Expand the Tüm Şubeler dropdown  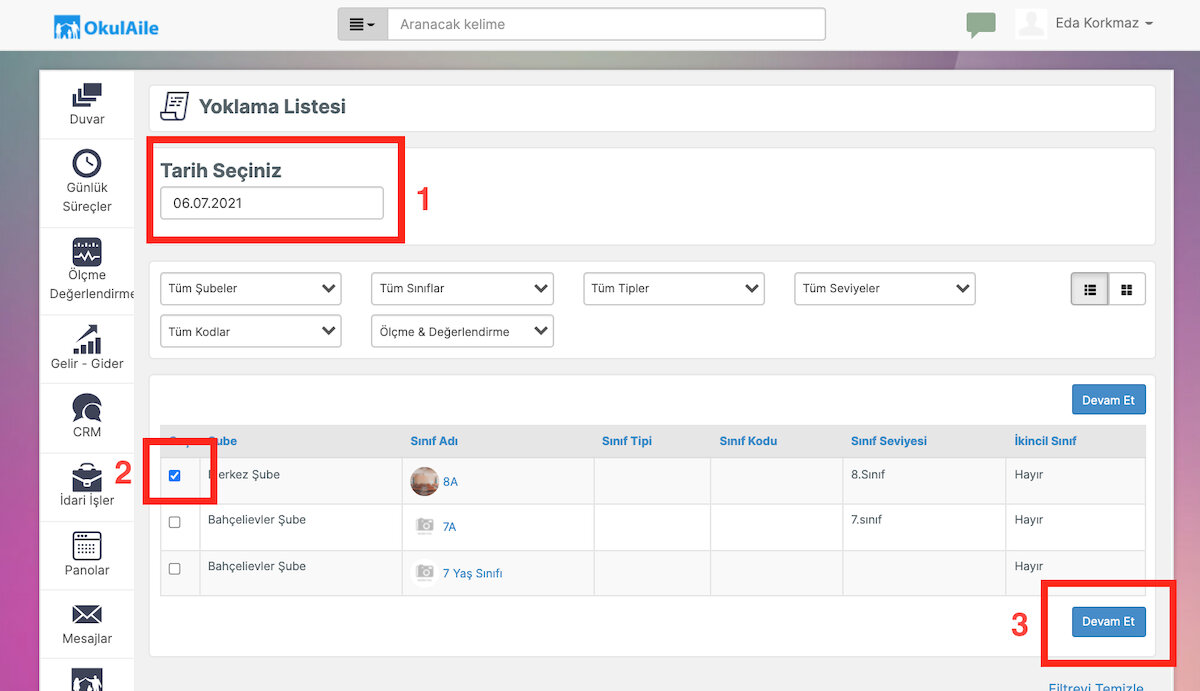coord(251,289)
